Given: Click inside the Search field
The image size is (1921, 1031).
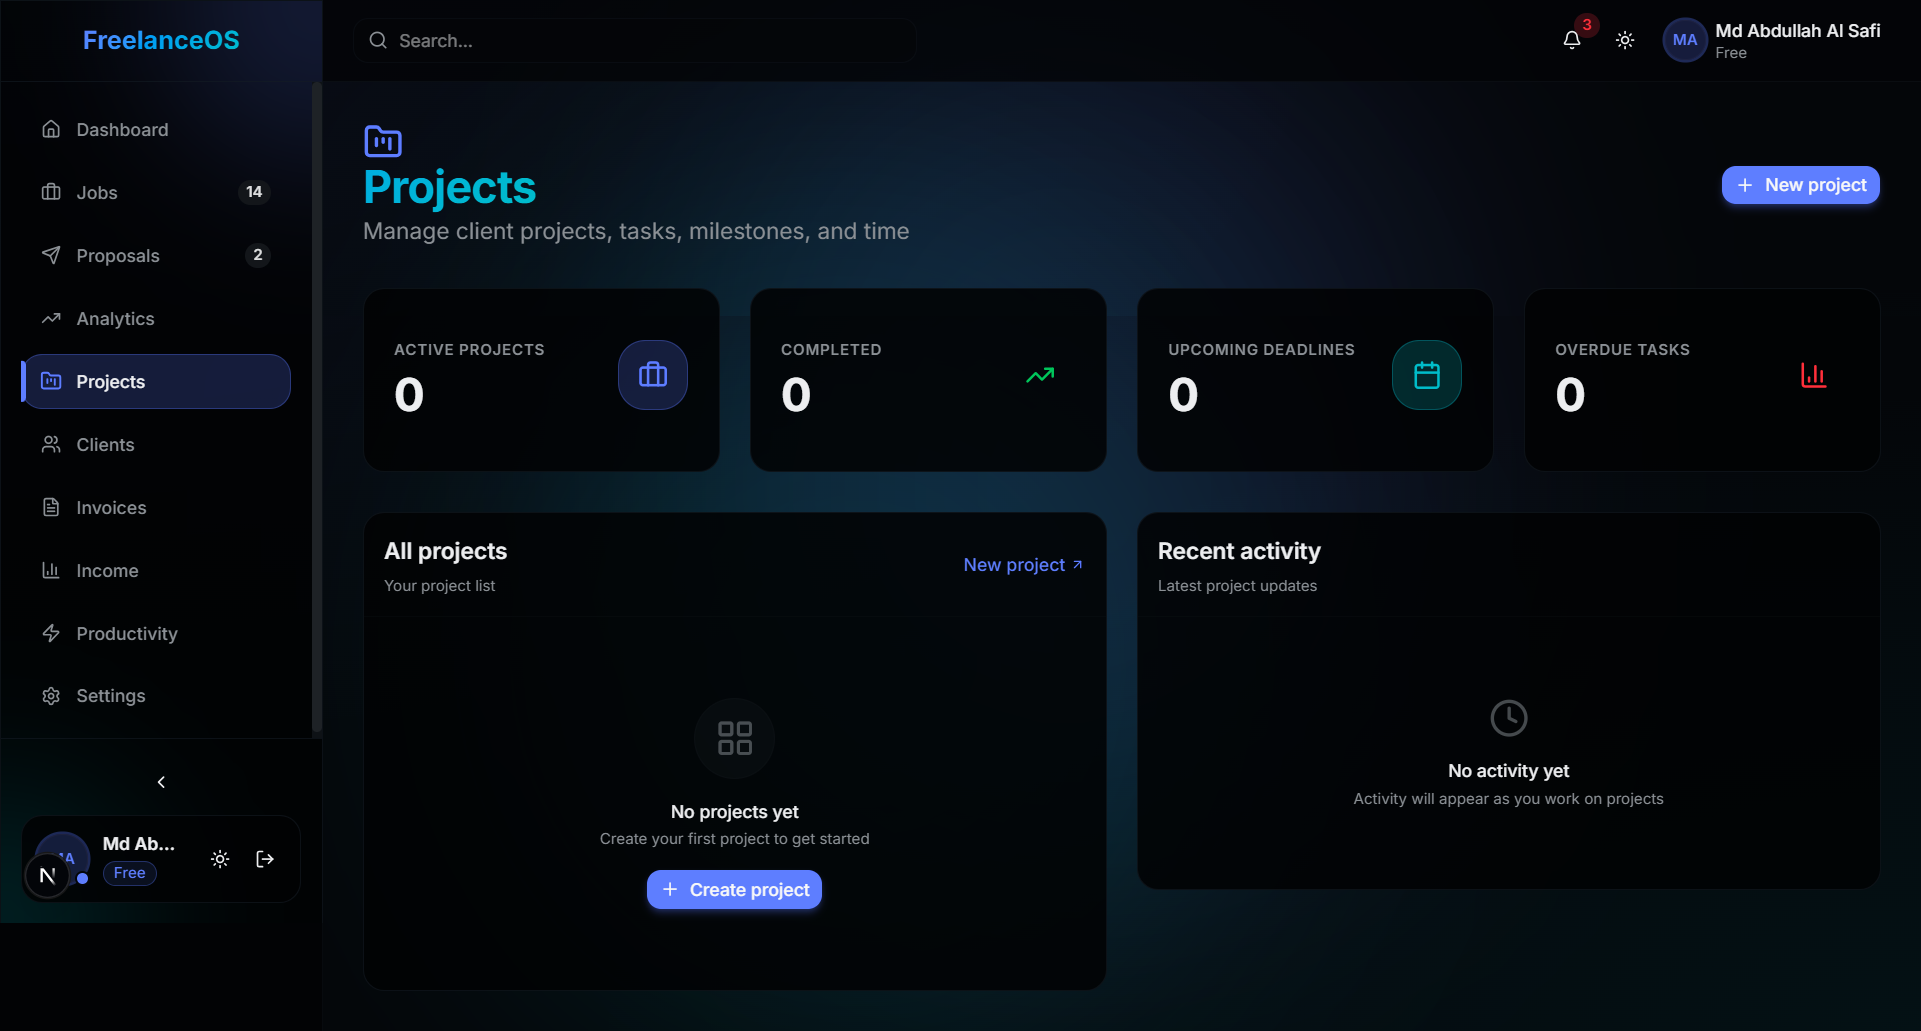Looking at the screenshot, I should 634,40.
